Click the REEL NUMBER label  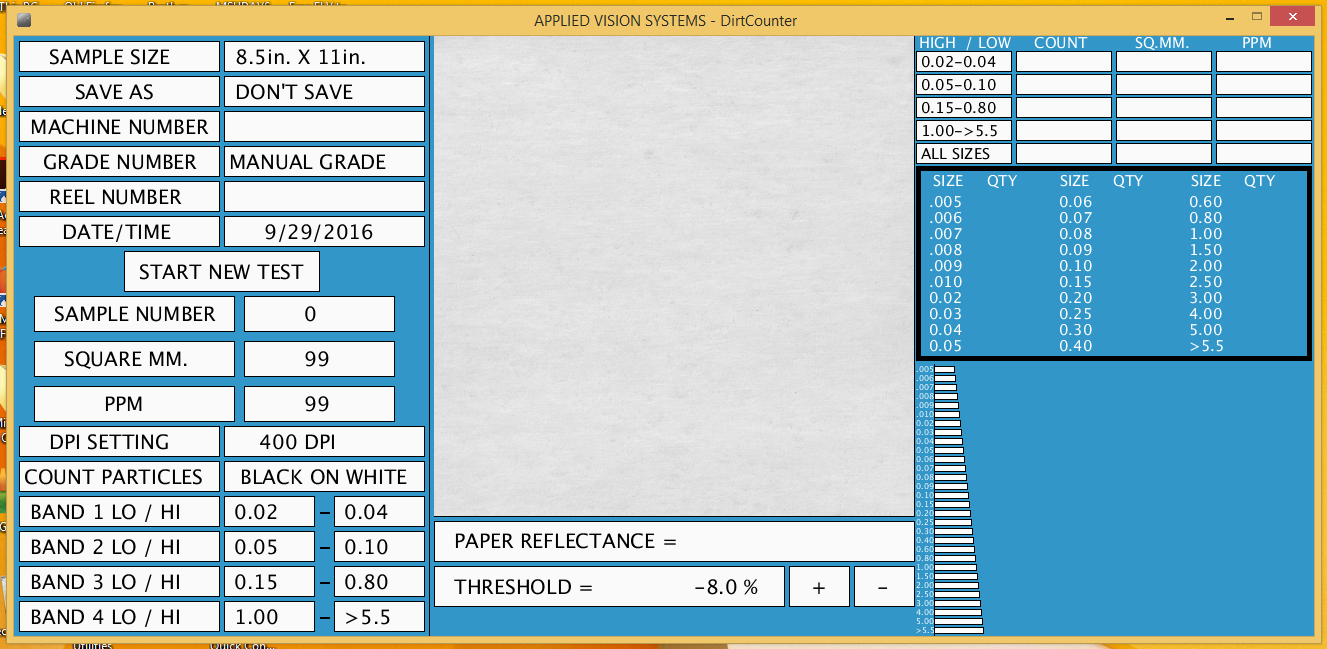[x=119, y=197]
